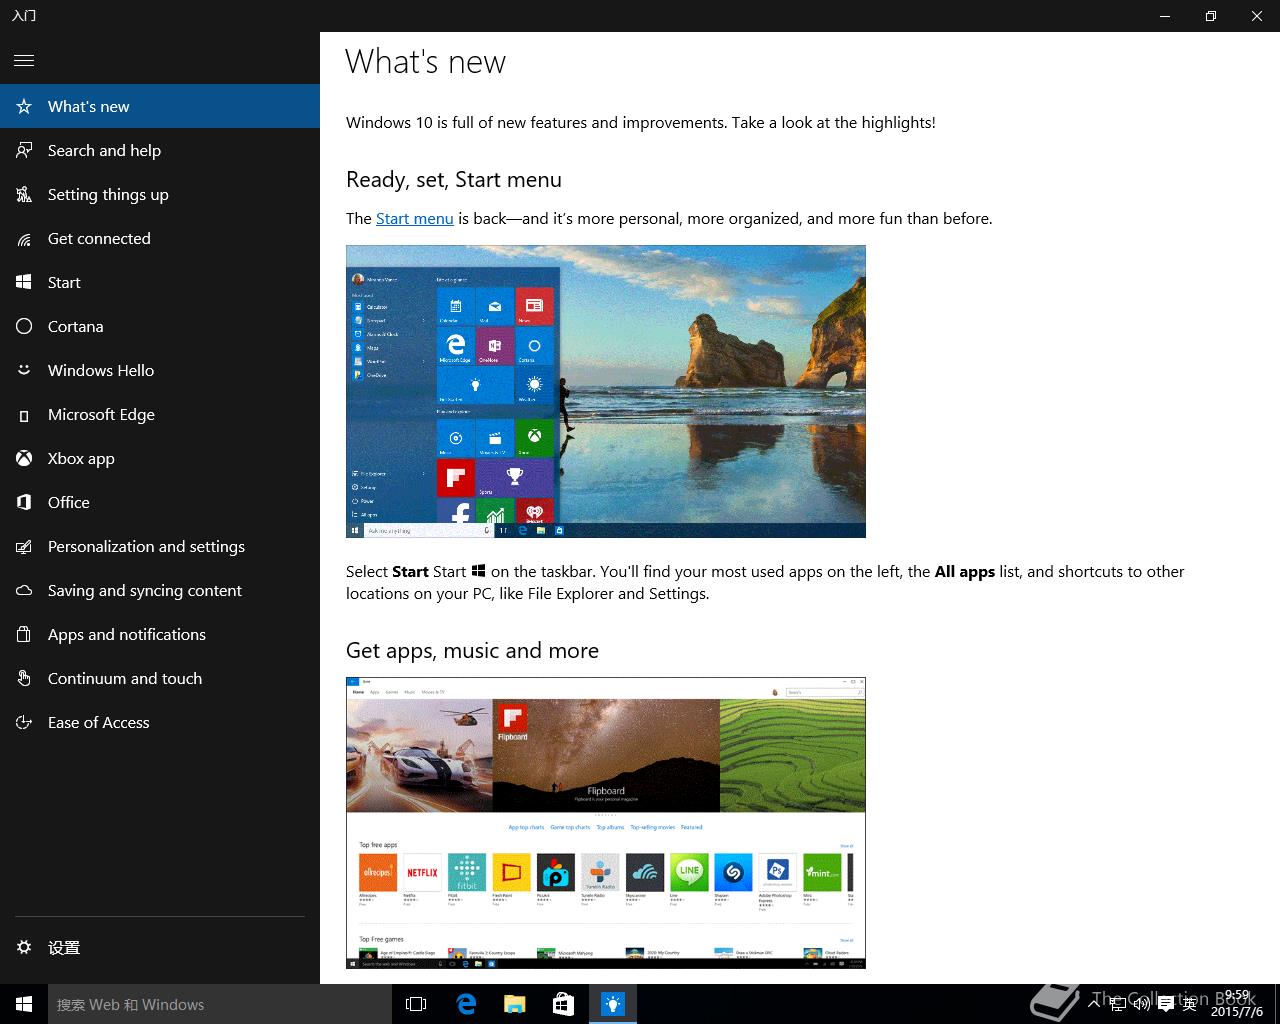
Task: Open the network status tray icon
Action: click(1118, 1004)
